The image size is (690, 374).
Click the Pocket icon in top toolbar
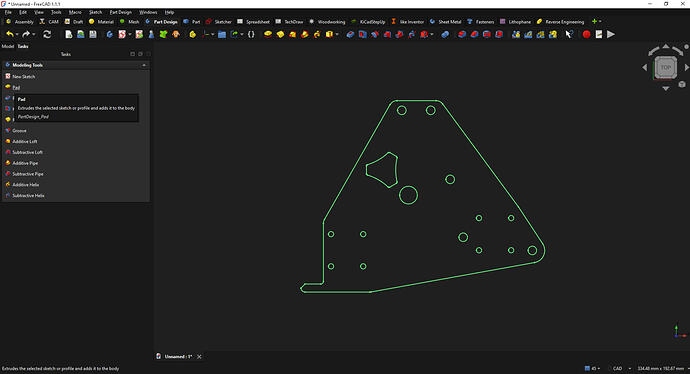350,34
